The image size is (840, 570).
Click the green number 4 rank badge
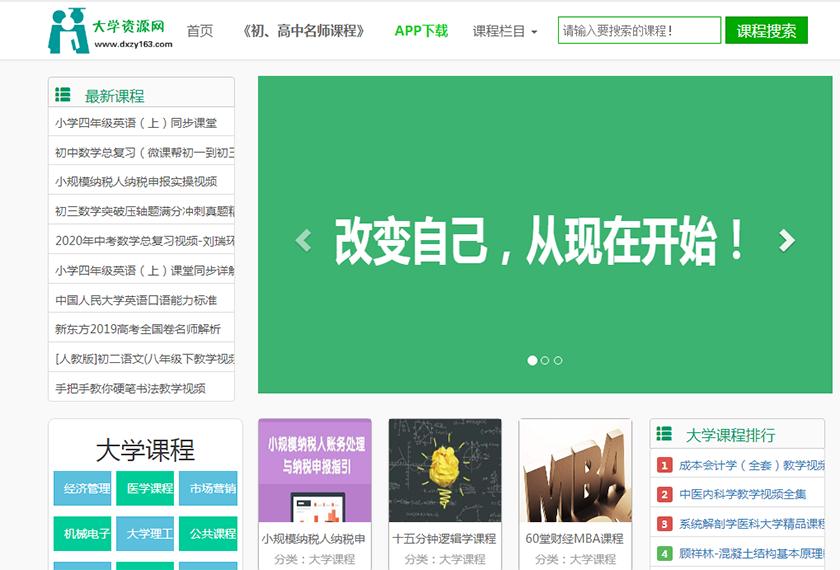coord(664,553)
